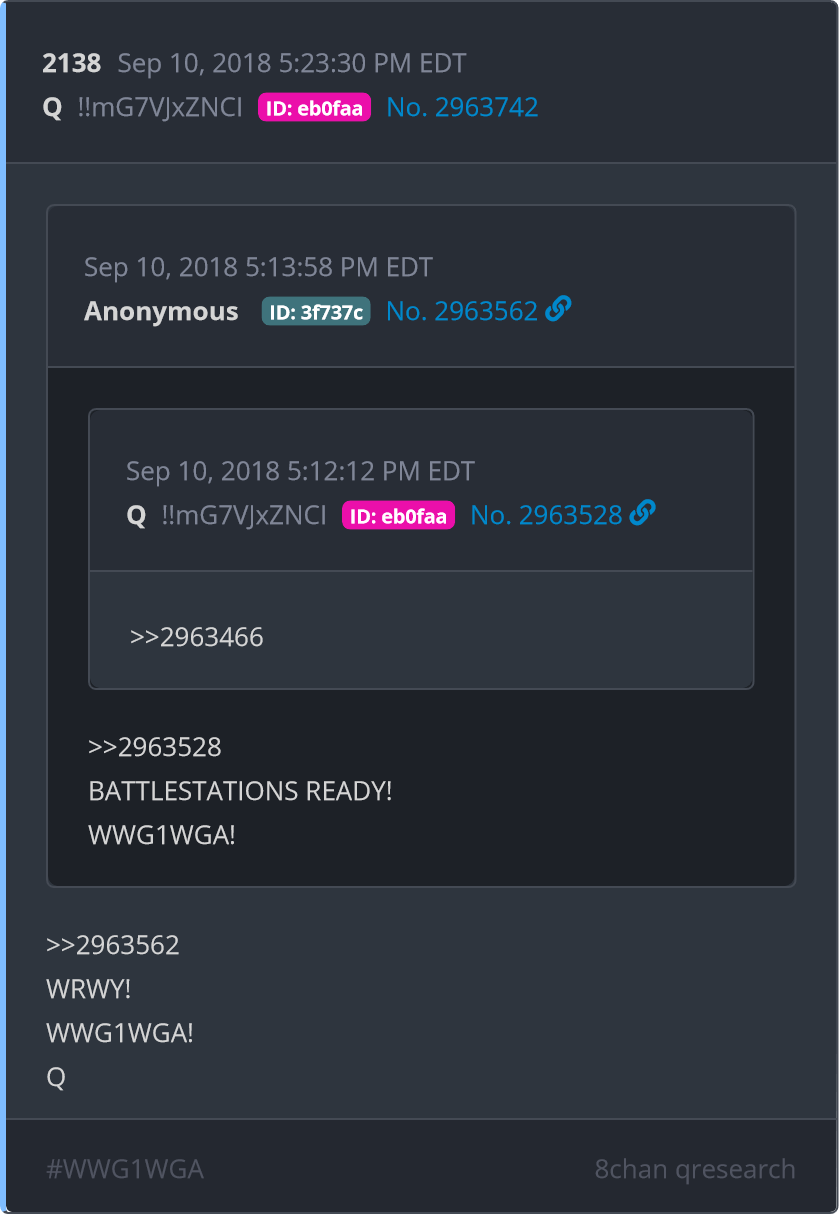Select post number 2138
Screen dimensions: 840x1214
tap(72, 63)
